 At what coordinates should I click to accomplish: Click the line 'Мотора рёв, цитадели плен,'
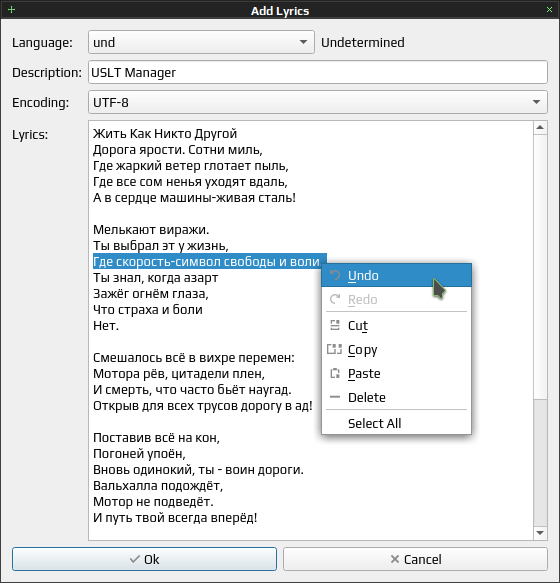pos(179,373)
